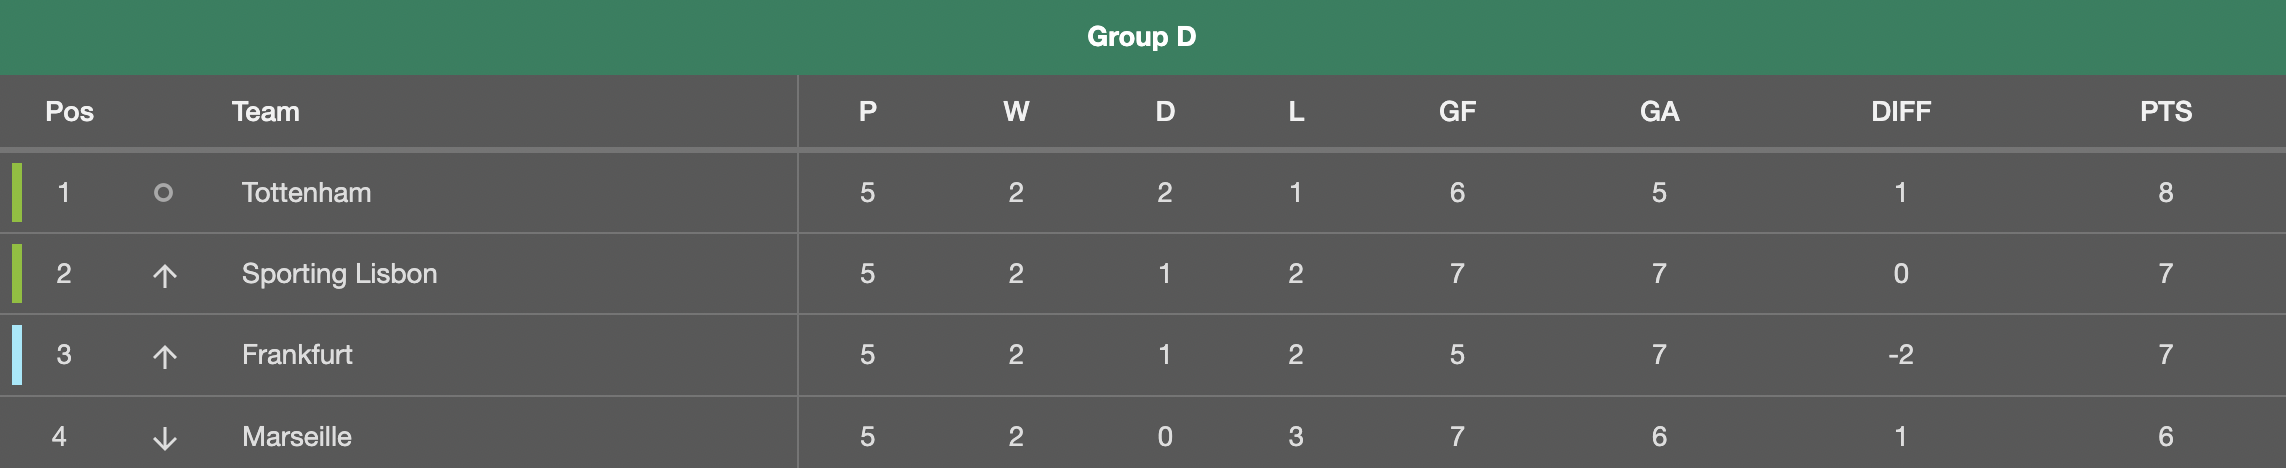
Task: Click the GA column header
Action: tap(1659, 111)
